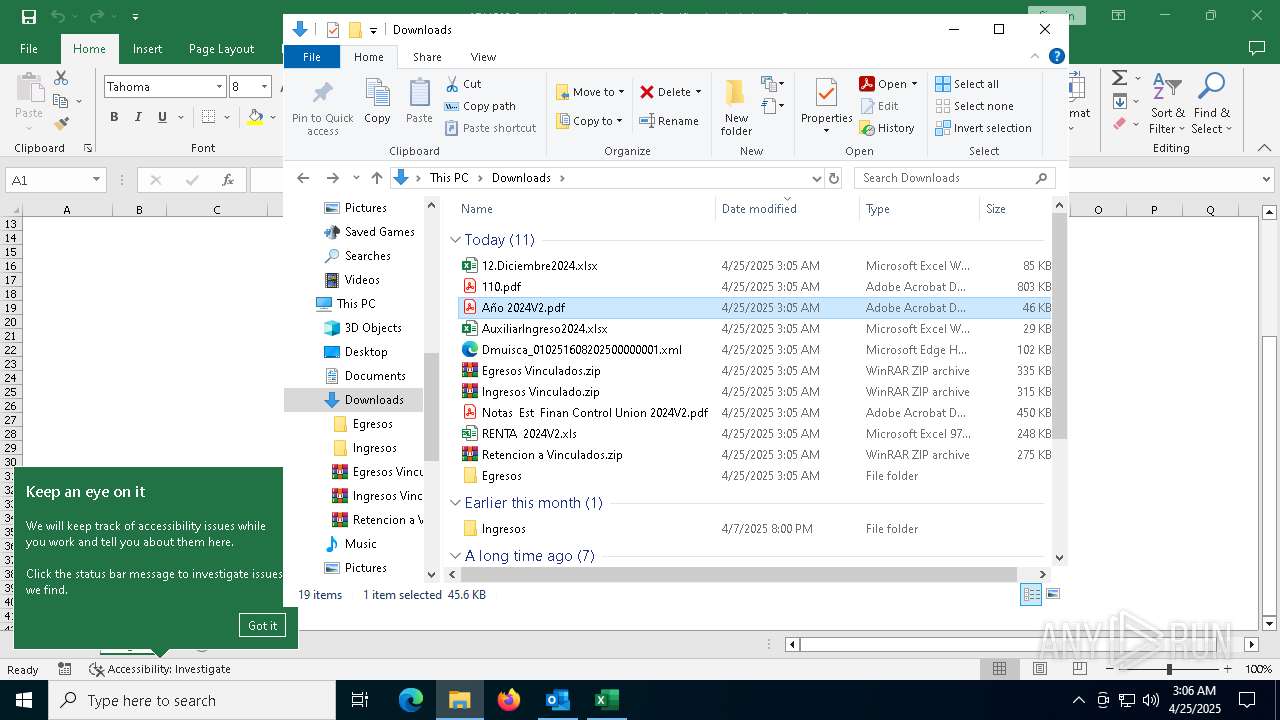The width and height of the screenshot is (1280, 720).
Task: Open file History from ribbon
Action: click(887, 128)
